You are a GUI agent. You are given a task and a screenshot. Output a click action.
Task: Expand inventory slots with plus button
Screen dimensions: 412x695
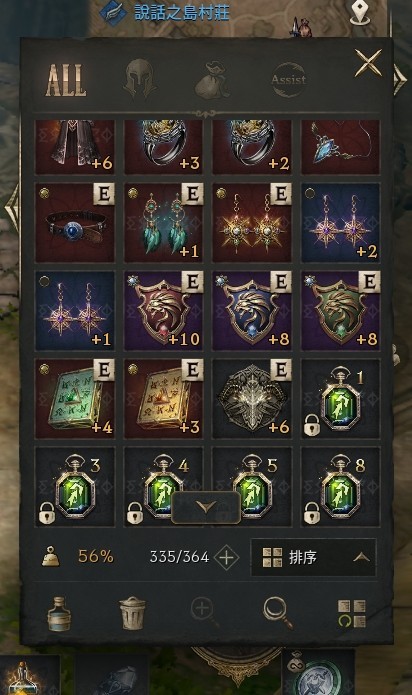pos(226,557)
